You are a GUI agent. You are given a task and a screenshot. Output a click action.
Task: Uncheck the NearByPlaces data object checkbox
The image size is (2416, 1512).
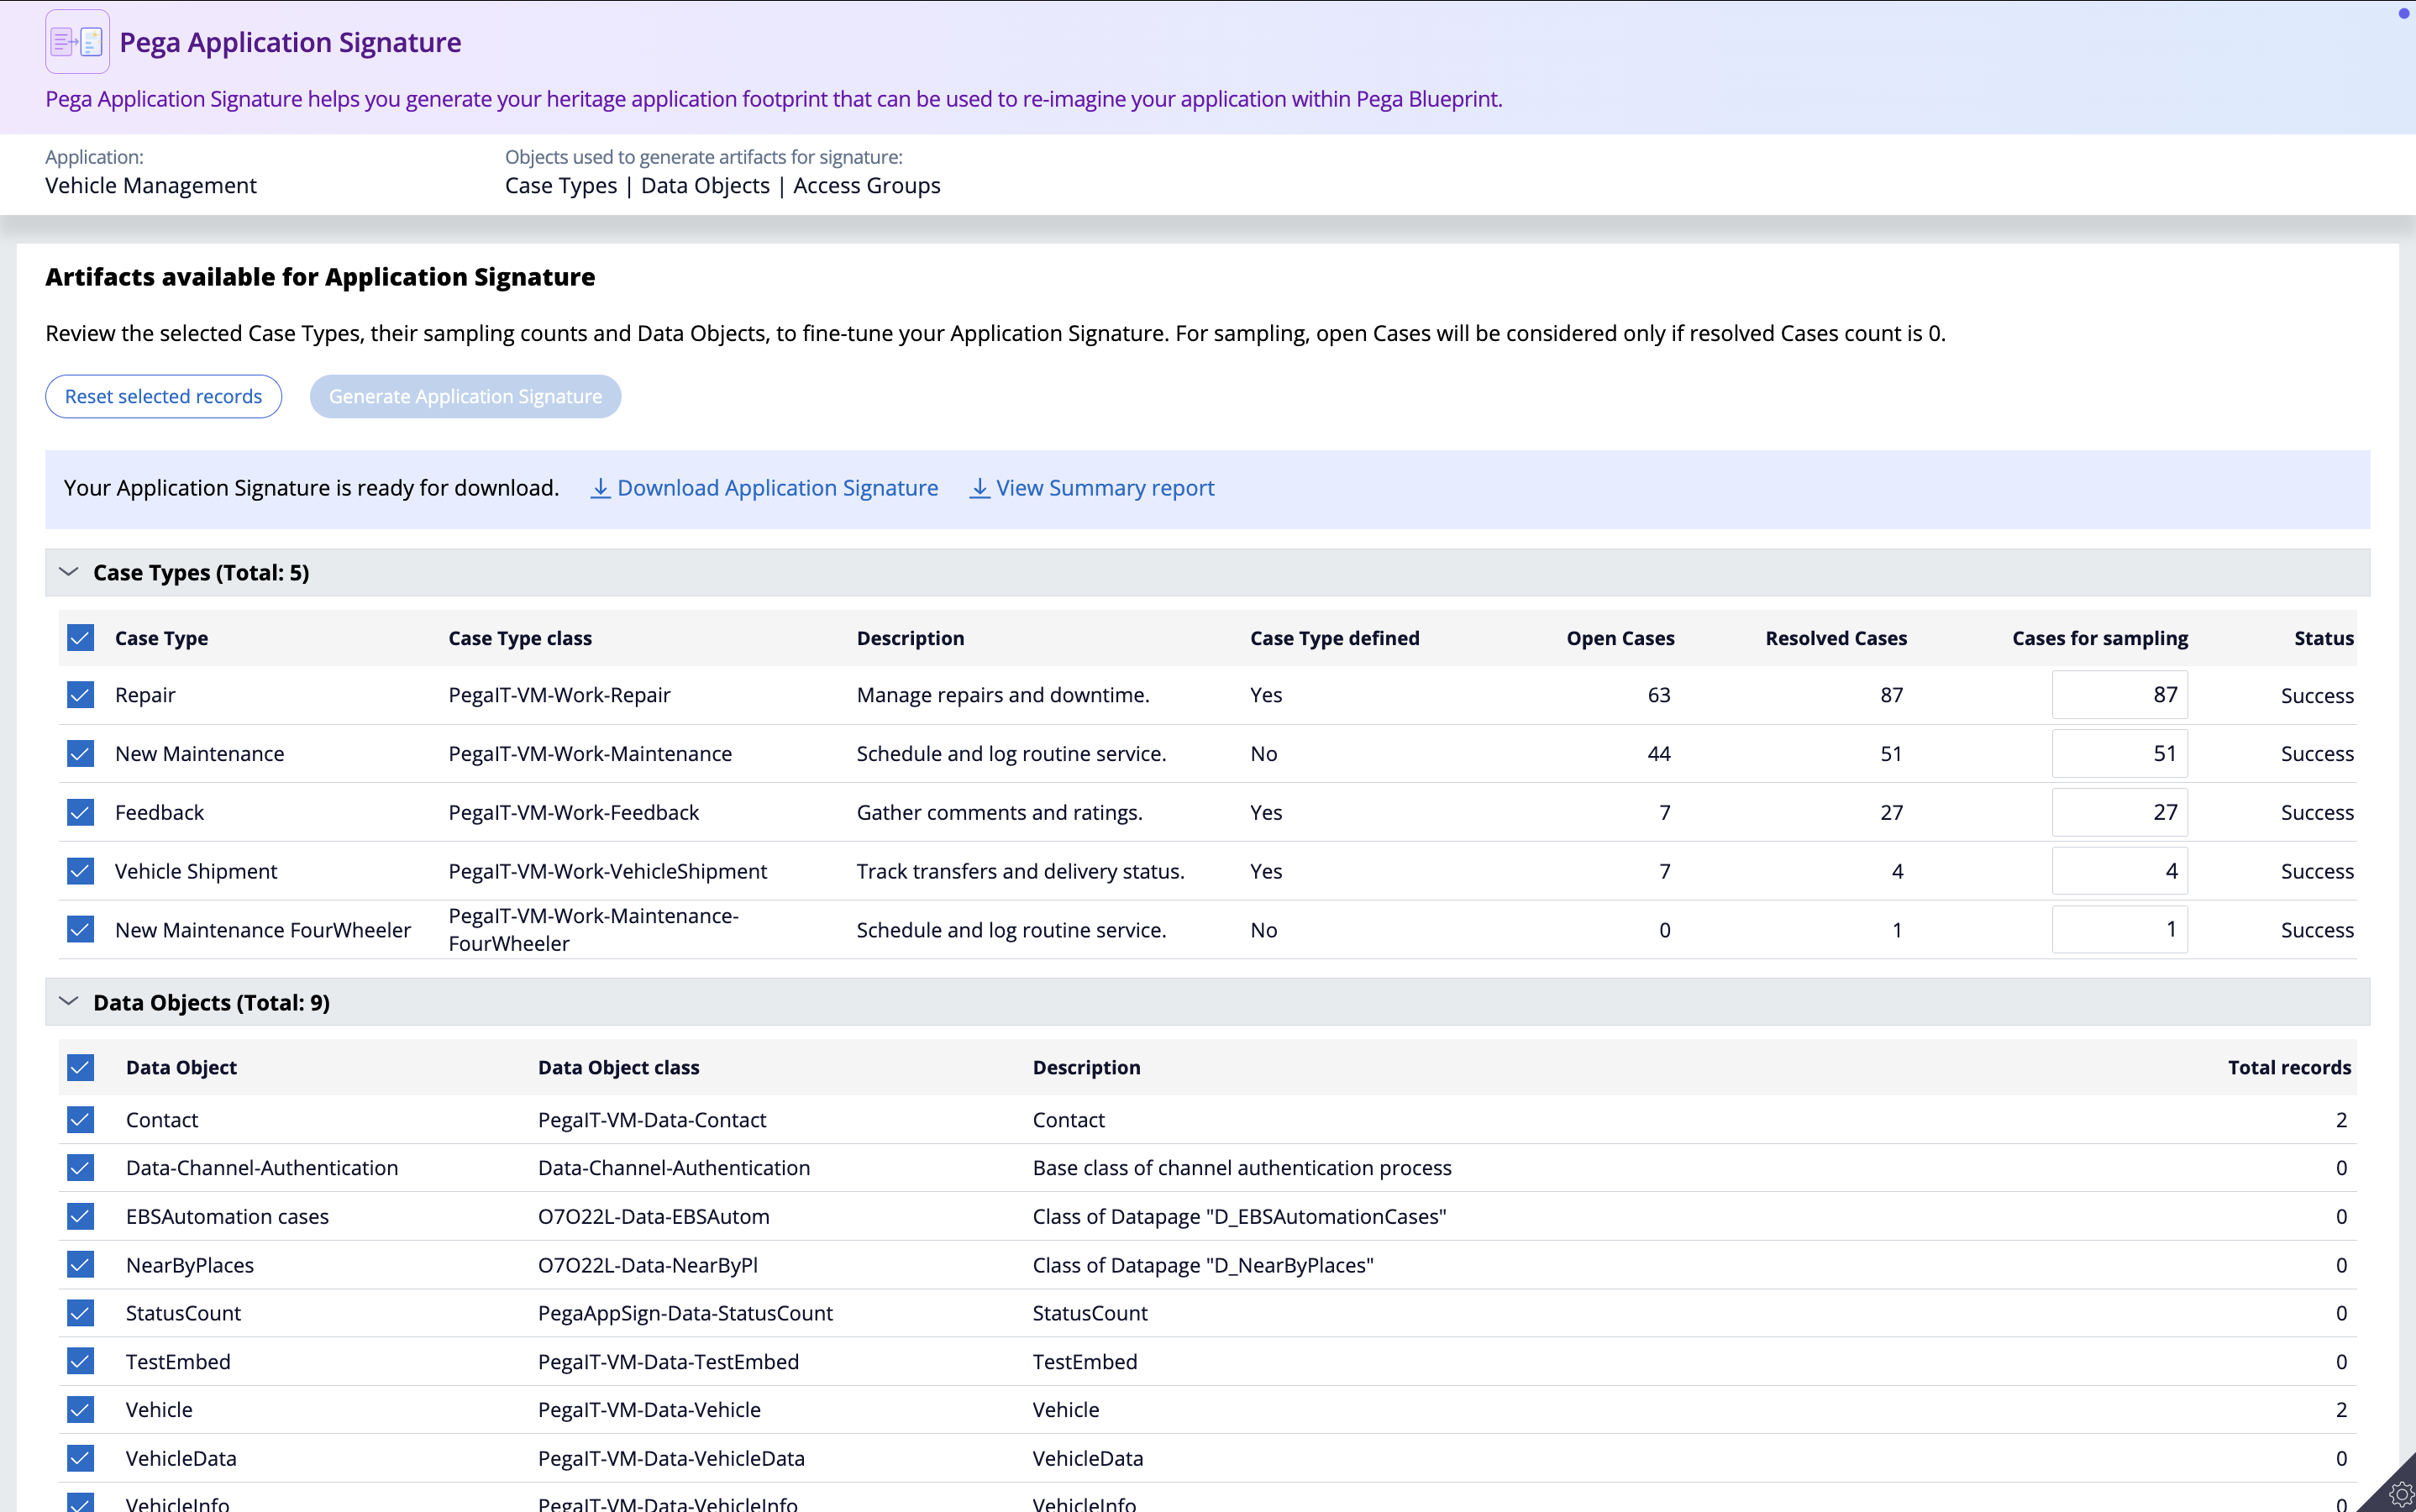pyautogui.click(x=81, y=1265)
